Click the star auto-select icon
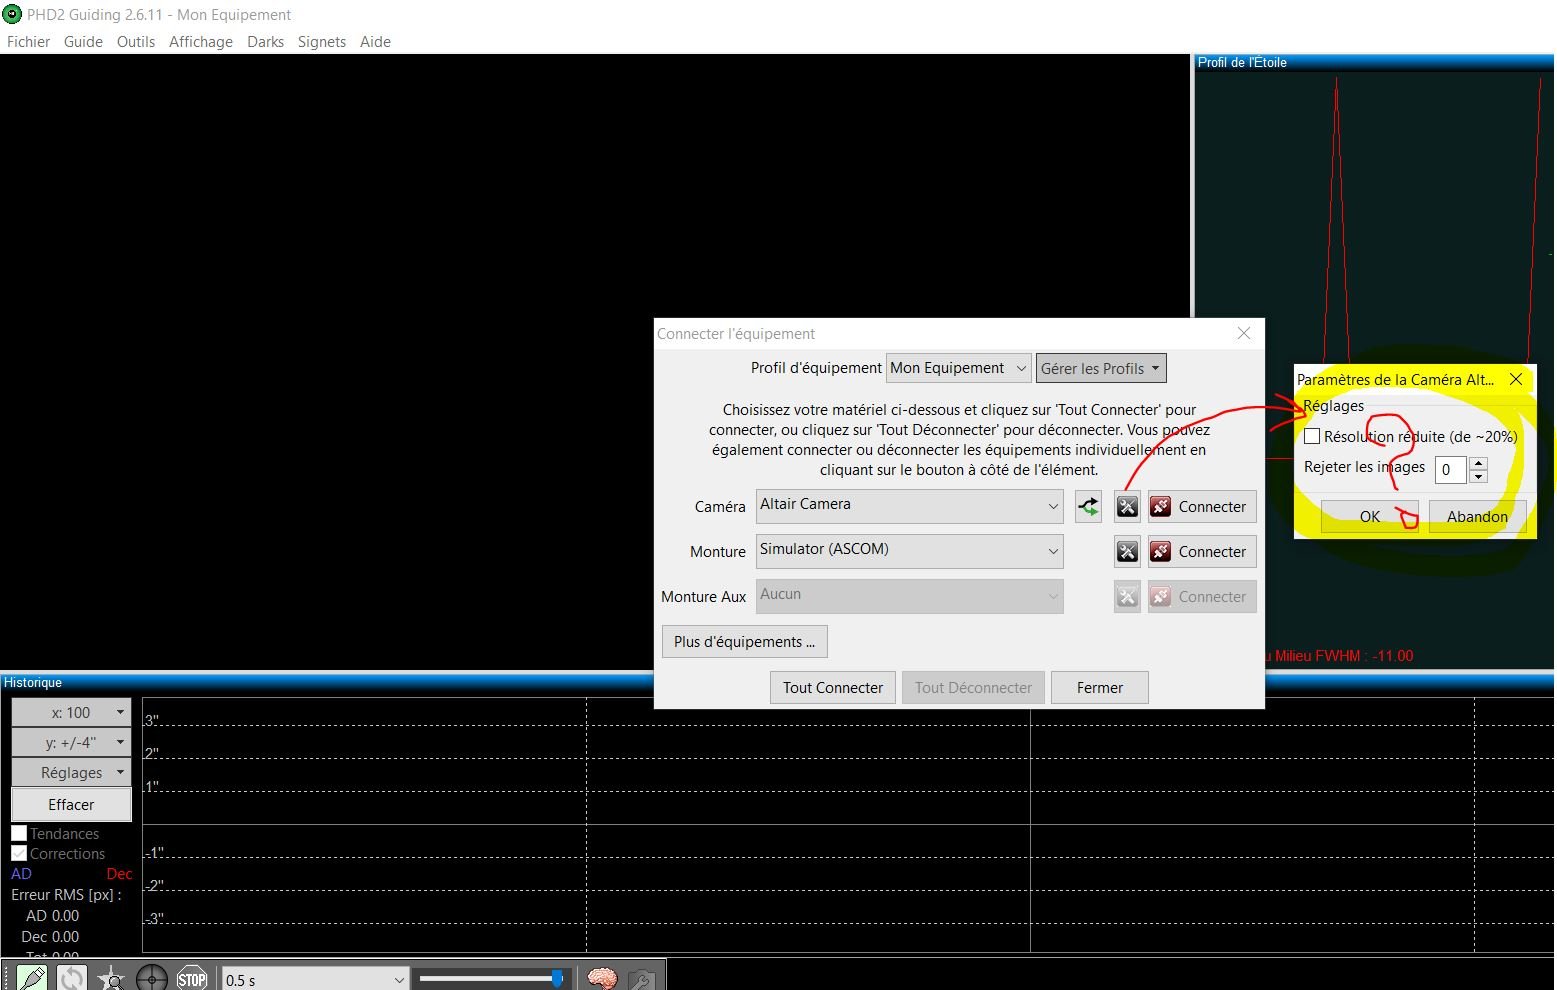This screenshot has width=1557, height=990. tap(111, 978)
